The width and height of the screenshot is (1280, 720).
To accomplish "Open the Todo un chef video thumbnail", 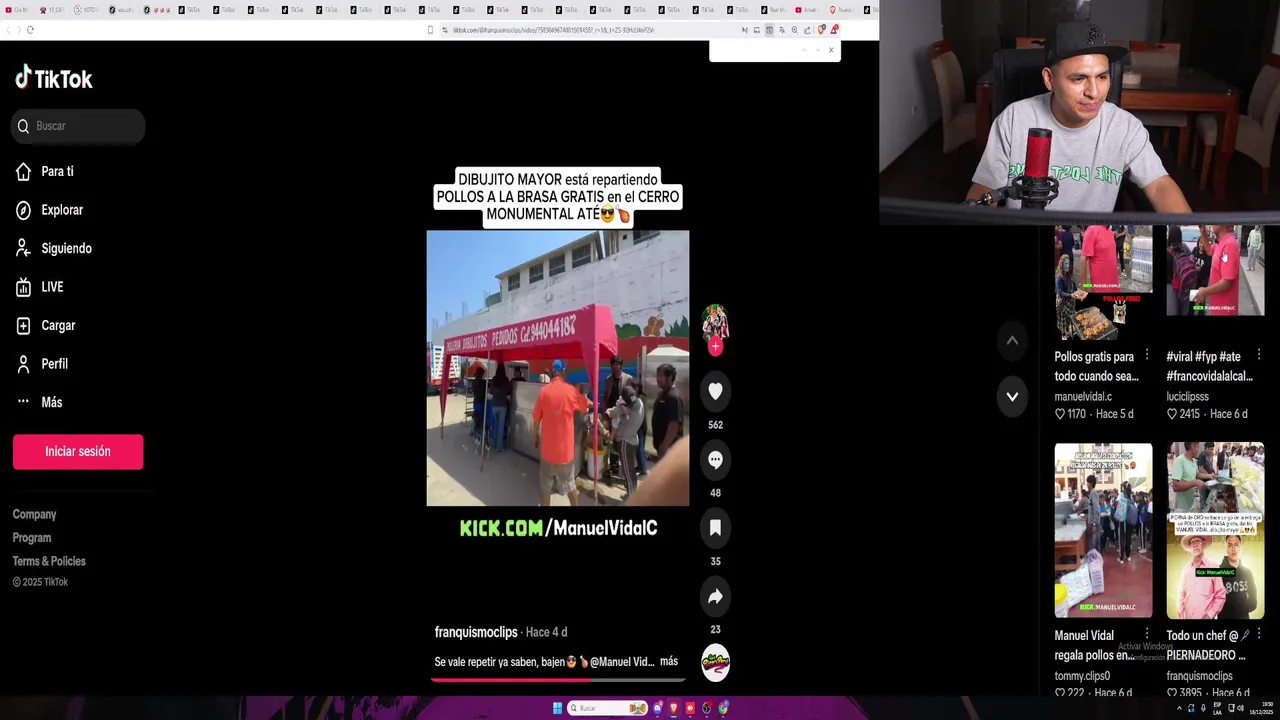I will pos(1215,530).
